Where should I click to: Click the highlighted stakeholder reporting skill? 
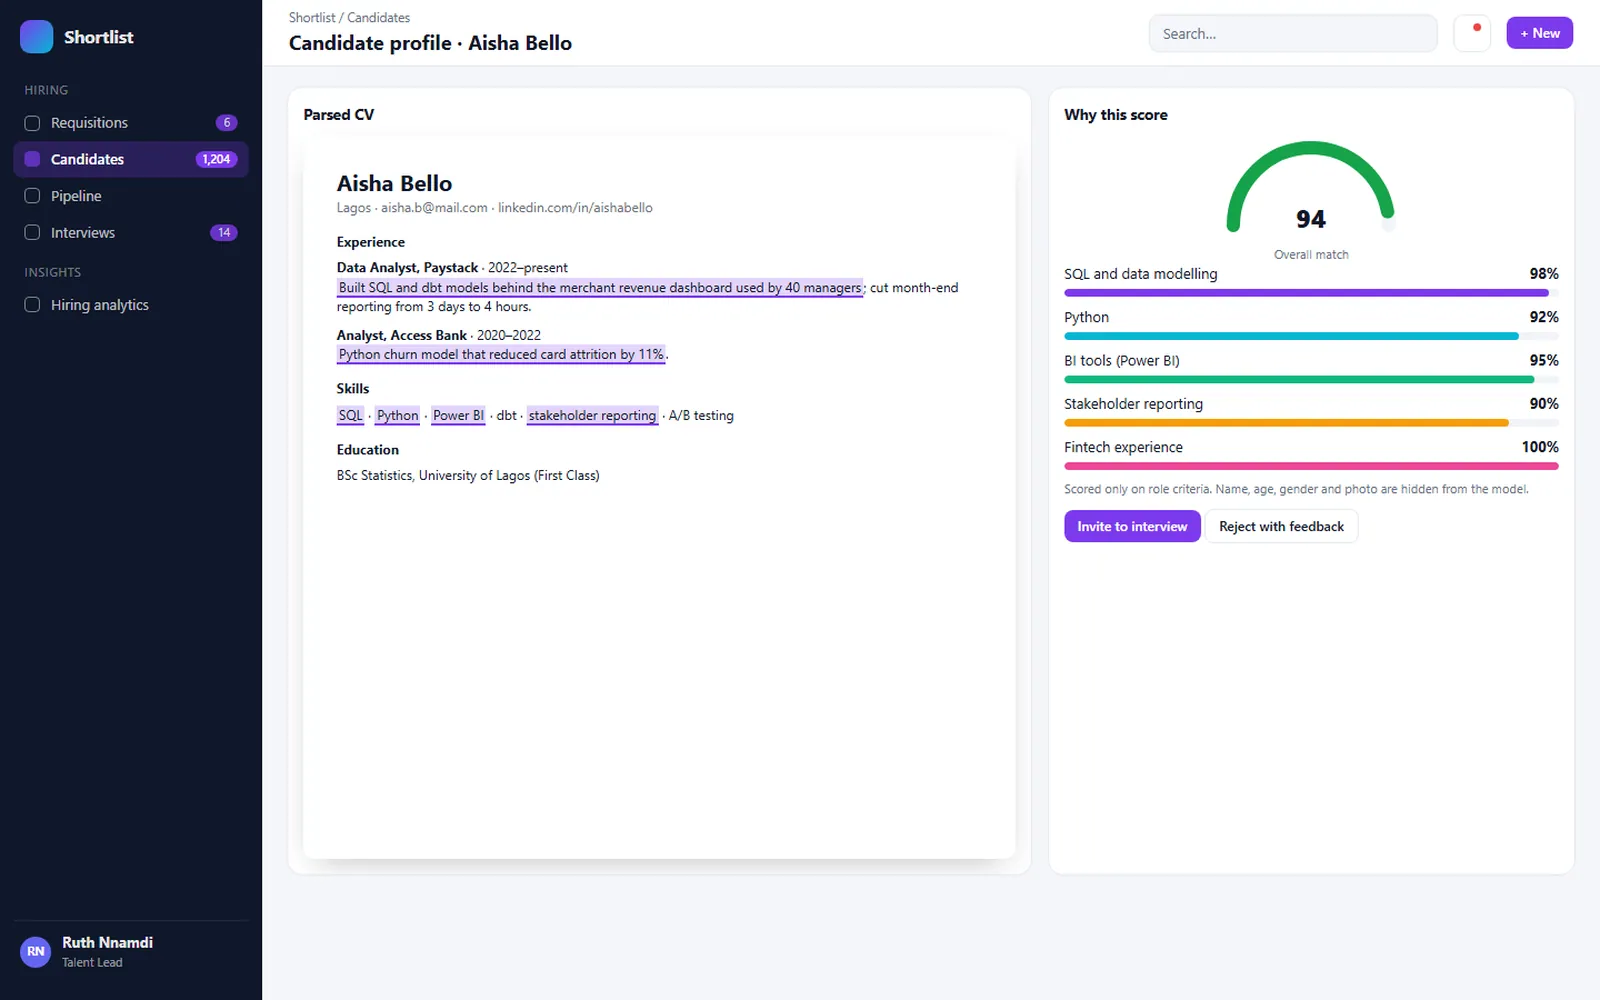592,416
